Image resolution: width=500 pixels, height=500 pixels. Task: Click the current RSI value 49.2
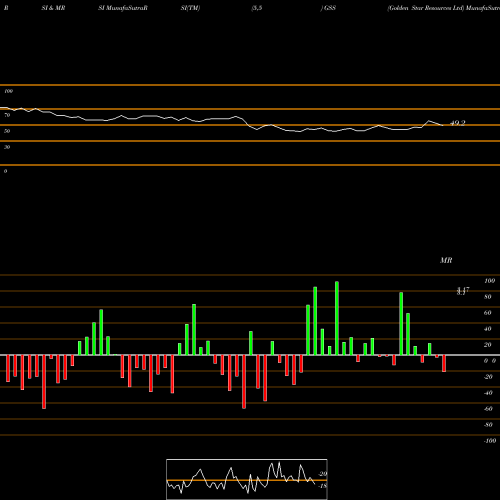tap(457, 123)
